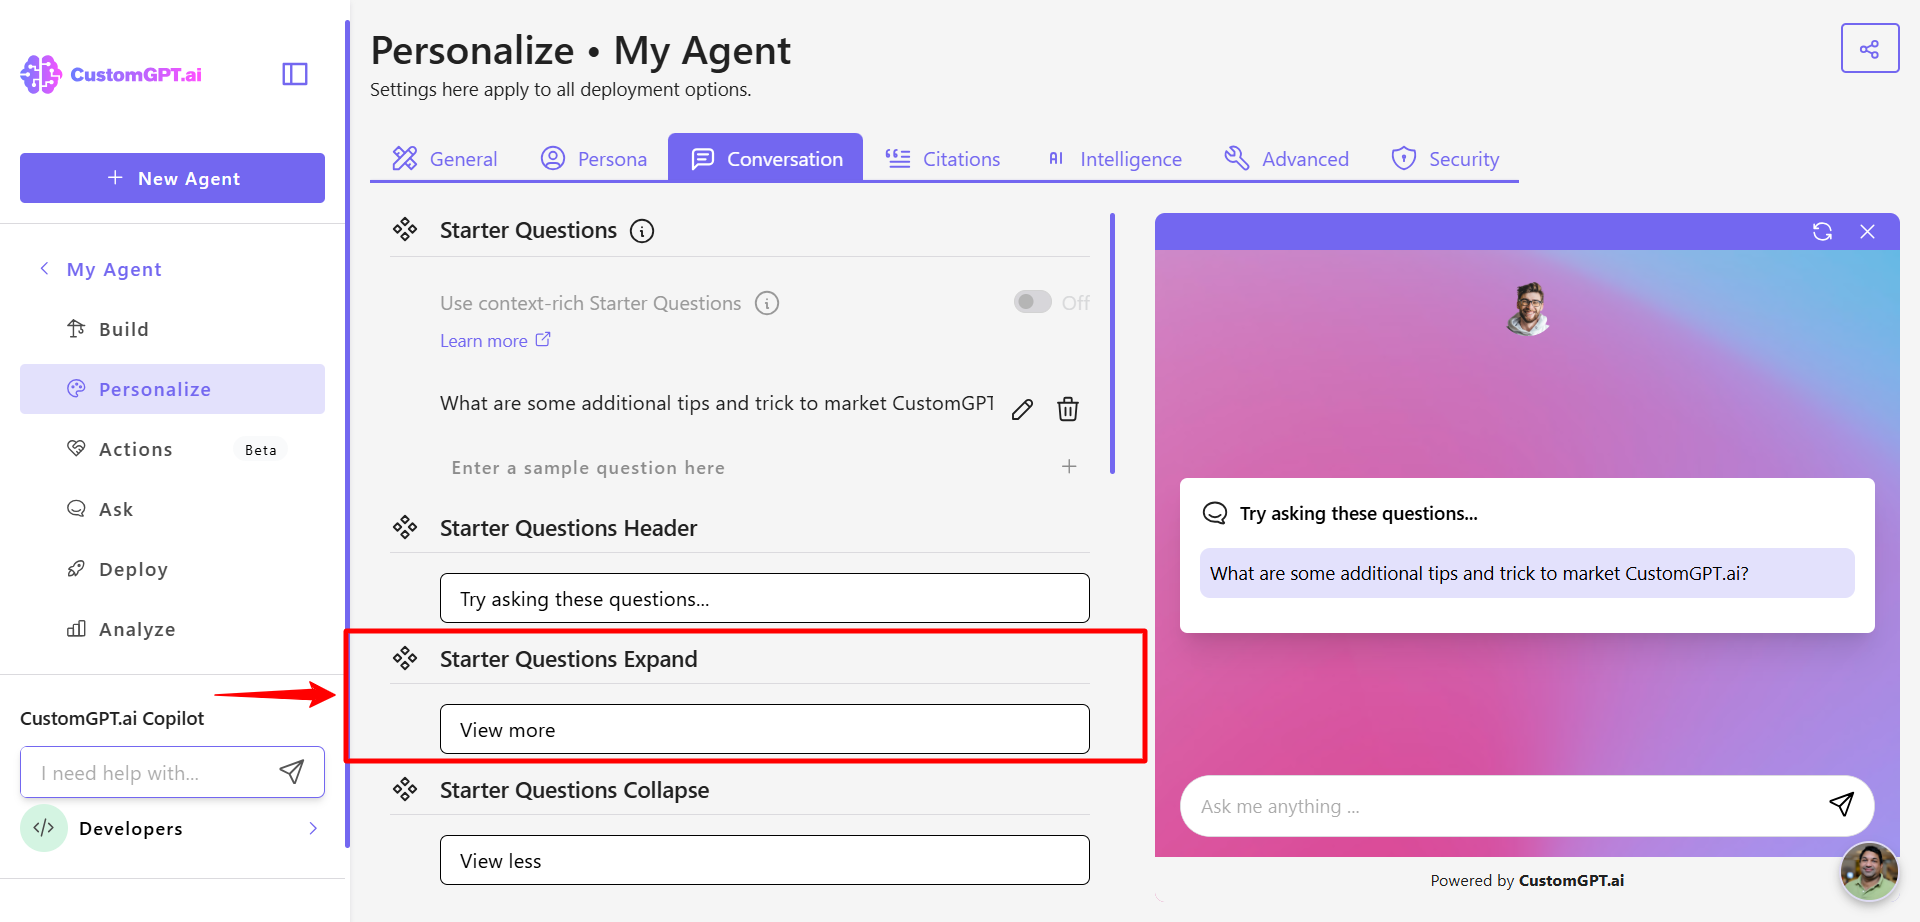The height and width of the screenshot is (922, 1920).
Task: Click the chat bubble icon beside Try asking
Action: click(1215, 513)
